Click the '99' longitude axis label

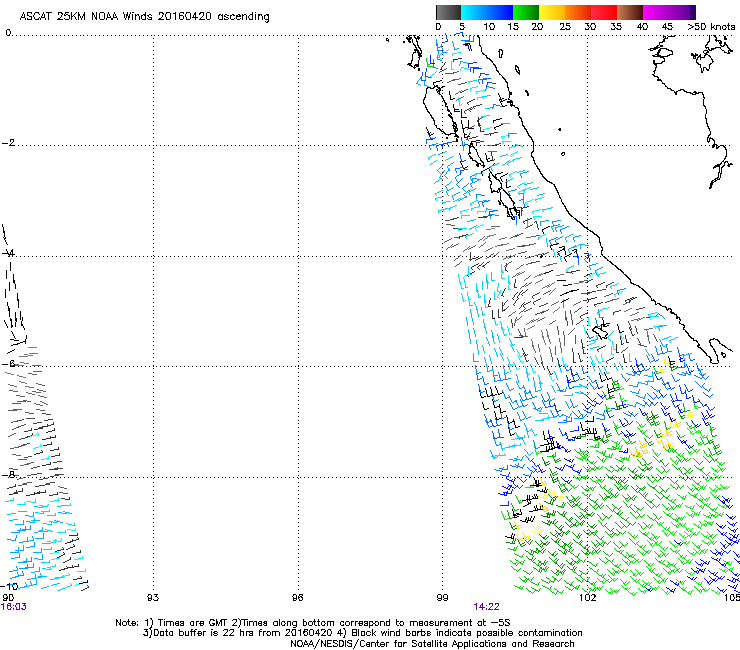tap(442, 598)
